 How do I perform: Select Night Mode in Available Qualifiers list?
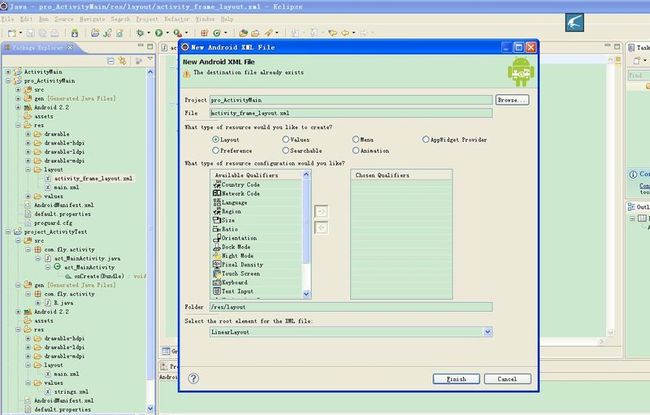238,256
